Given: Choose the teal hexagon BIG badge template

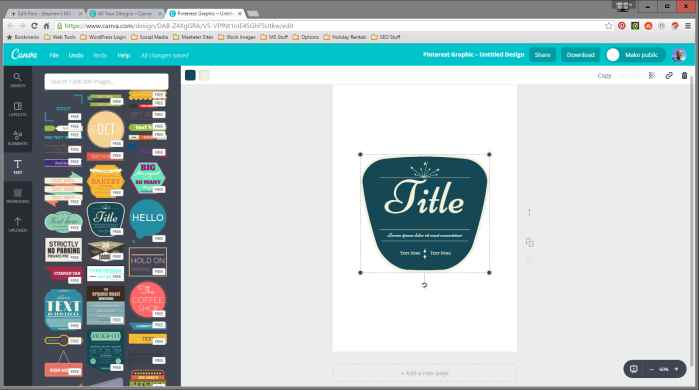Looking at the screenshot, I should (148, 177).
